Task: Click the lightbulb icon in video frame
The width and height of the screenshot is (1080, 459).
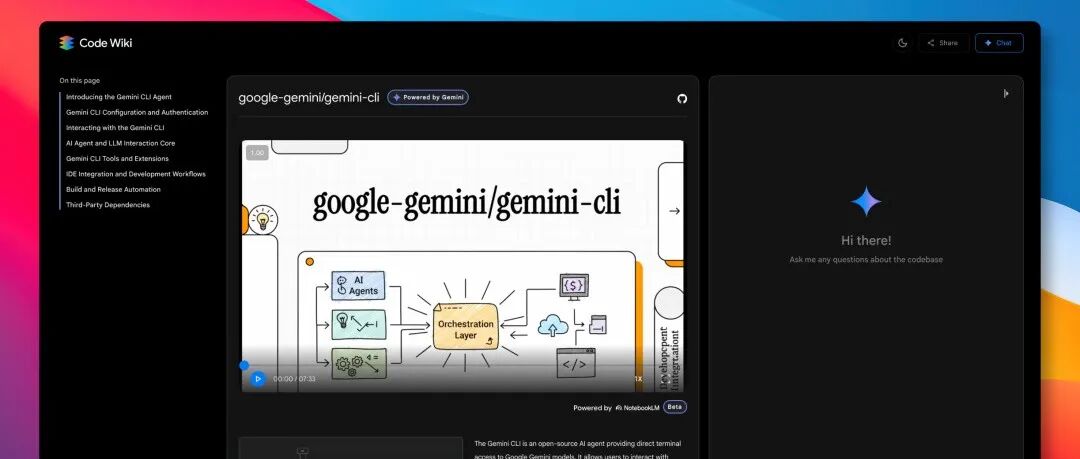Action: [x=262, y=219]
